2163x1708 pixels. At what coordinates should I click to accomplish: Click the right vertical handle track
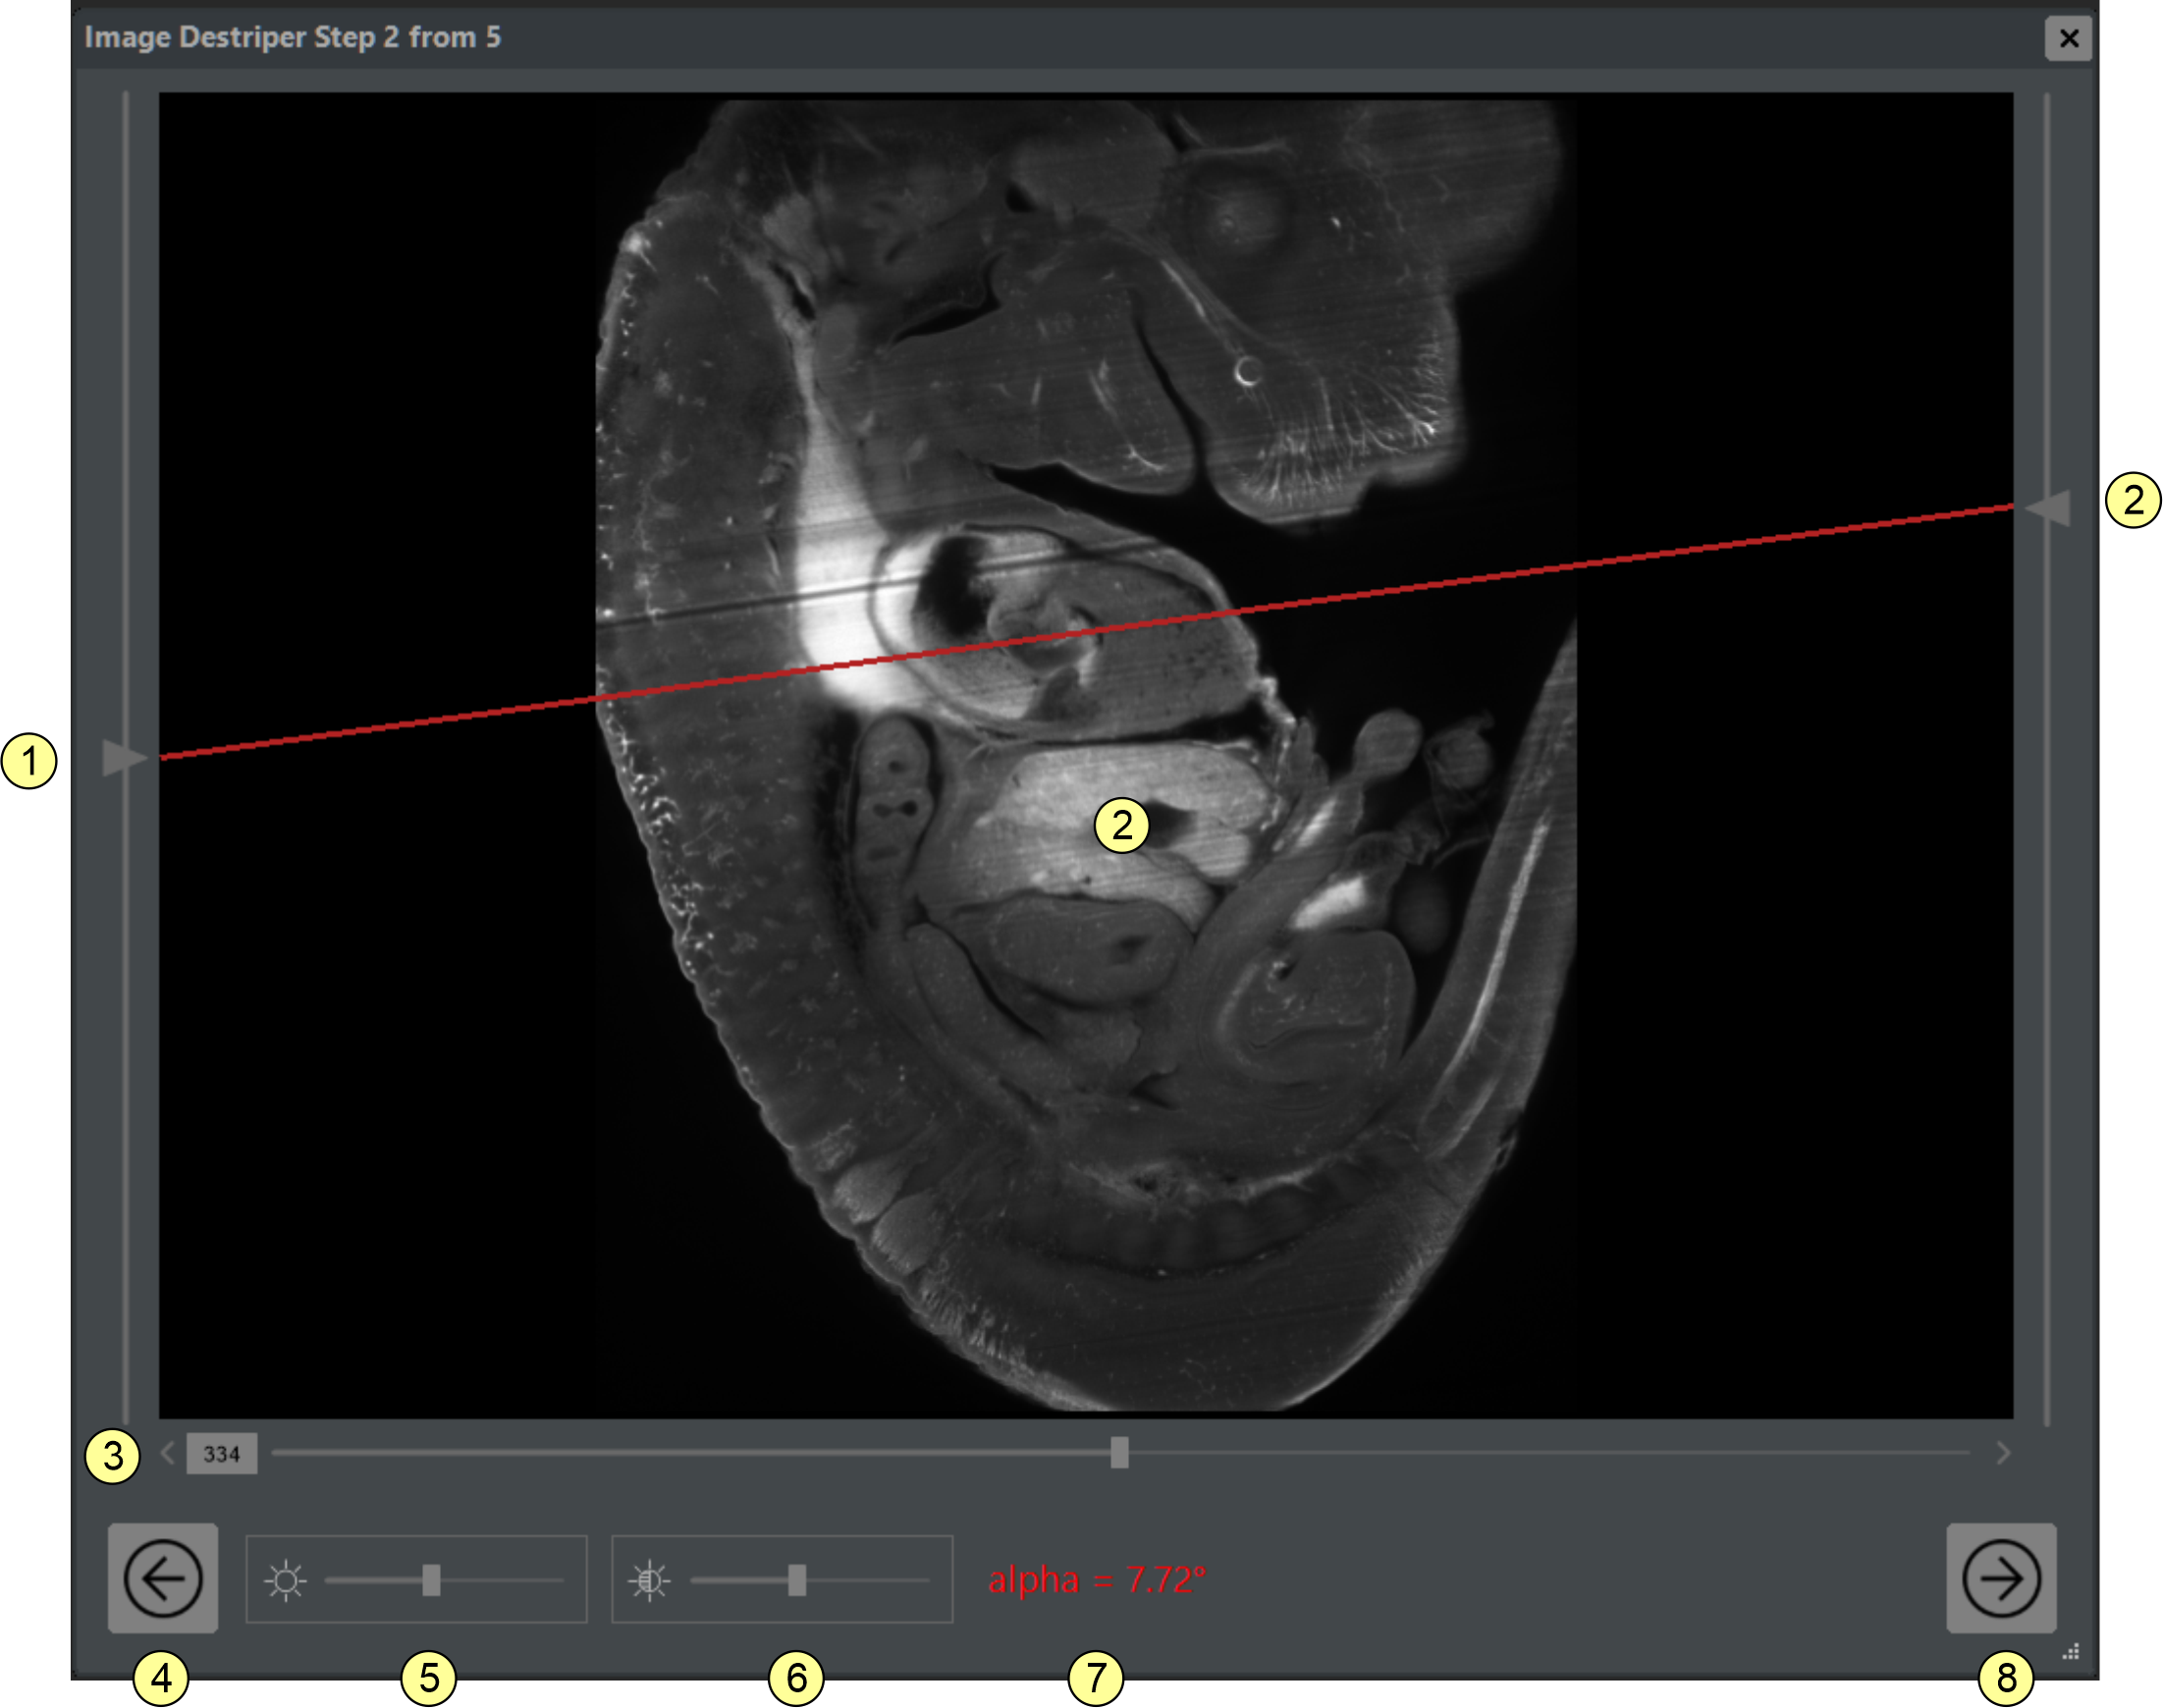[2047, 900]
